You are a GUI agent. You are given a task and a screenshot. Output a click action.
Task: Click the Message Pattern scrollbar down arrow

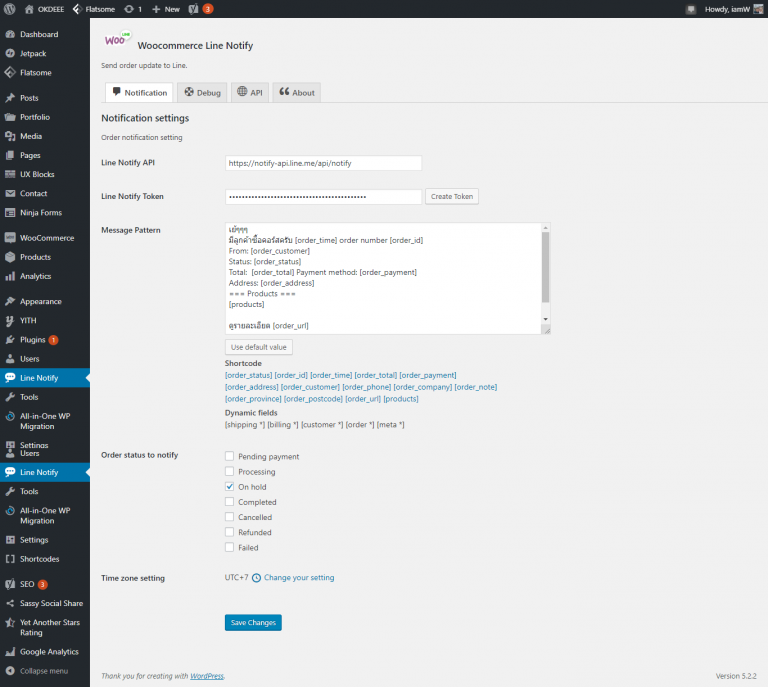pos(545,319)
